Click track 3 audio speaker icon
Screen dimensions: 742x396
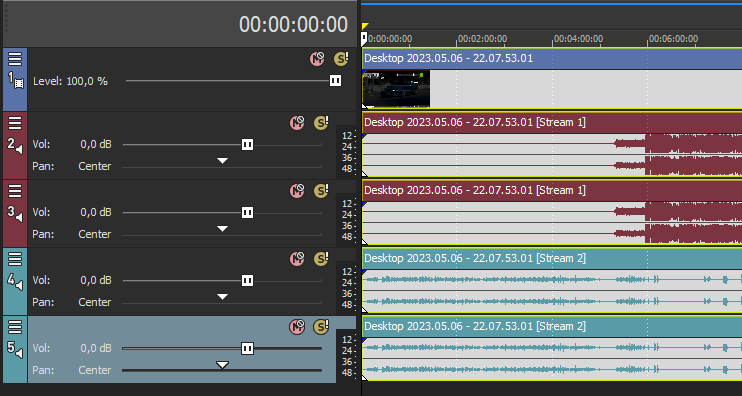19,218
